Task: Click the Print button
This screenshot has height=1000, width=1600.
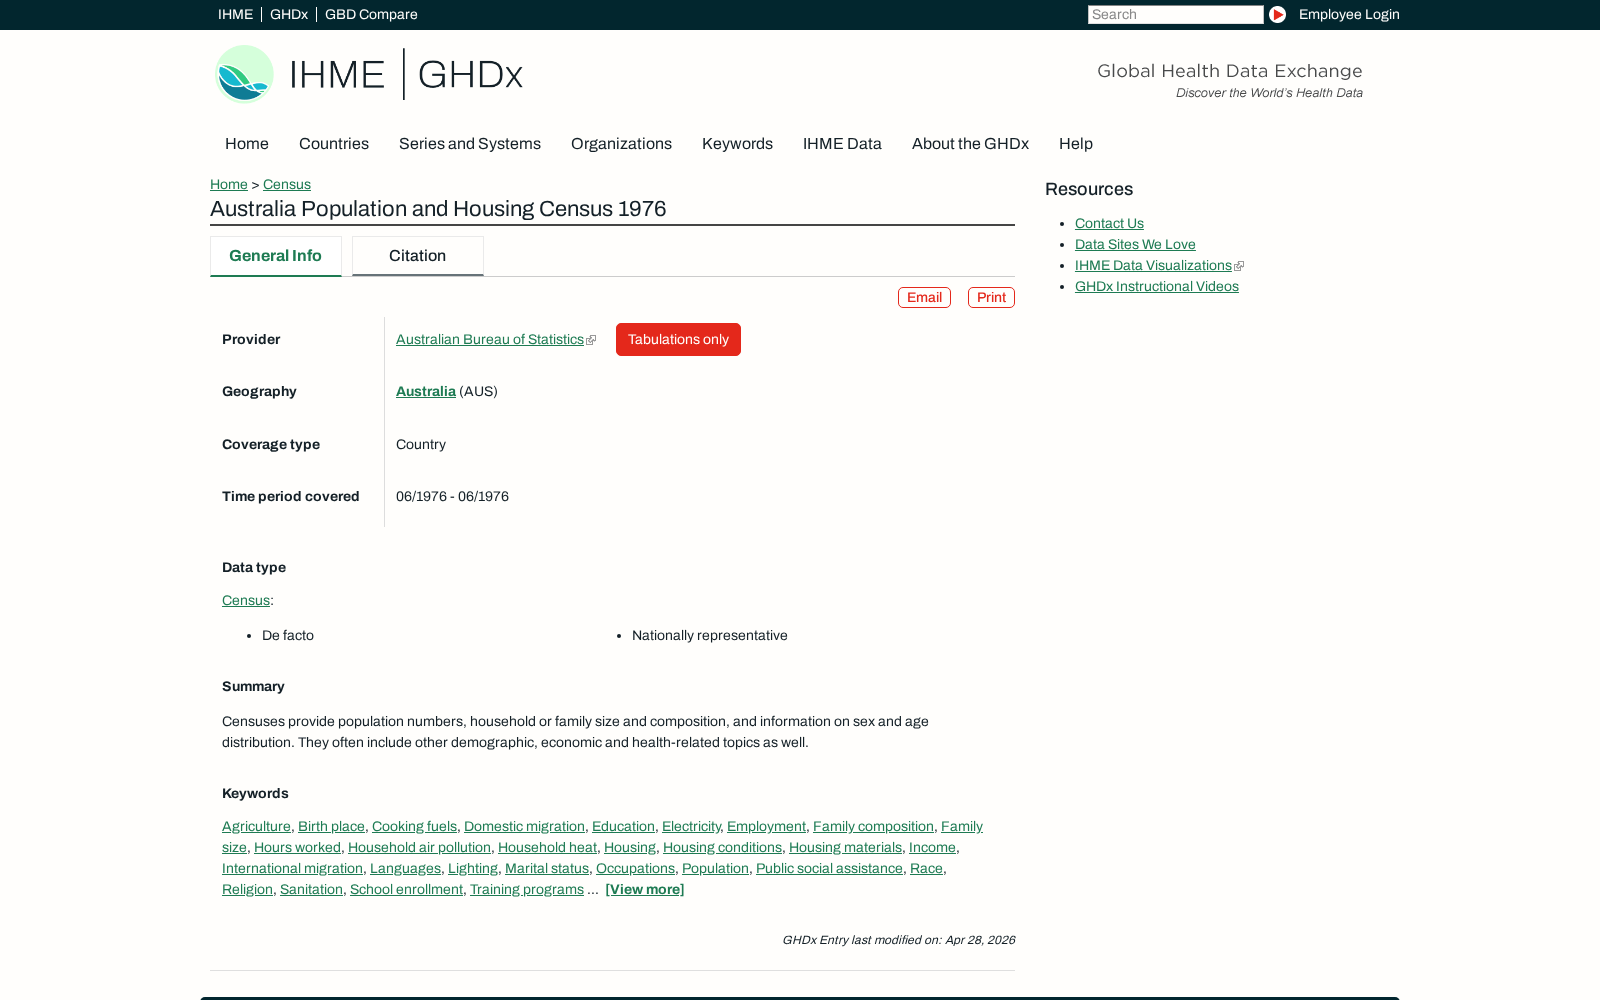Action: pyautogui.click(x=991, y=297)
